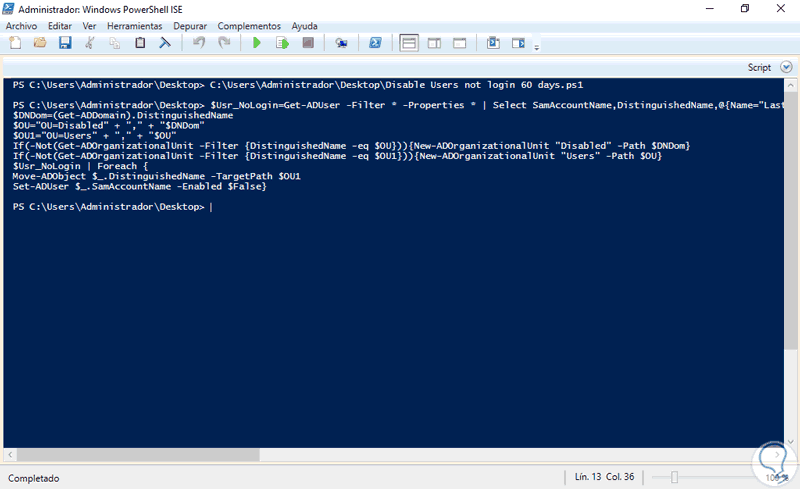Start PowerShell.exe in separate window icon

[376, 43]
